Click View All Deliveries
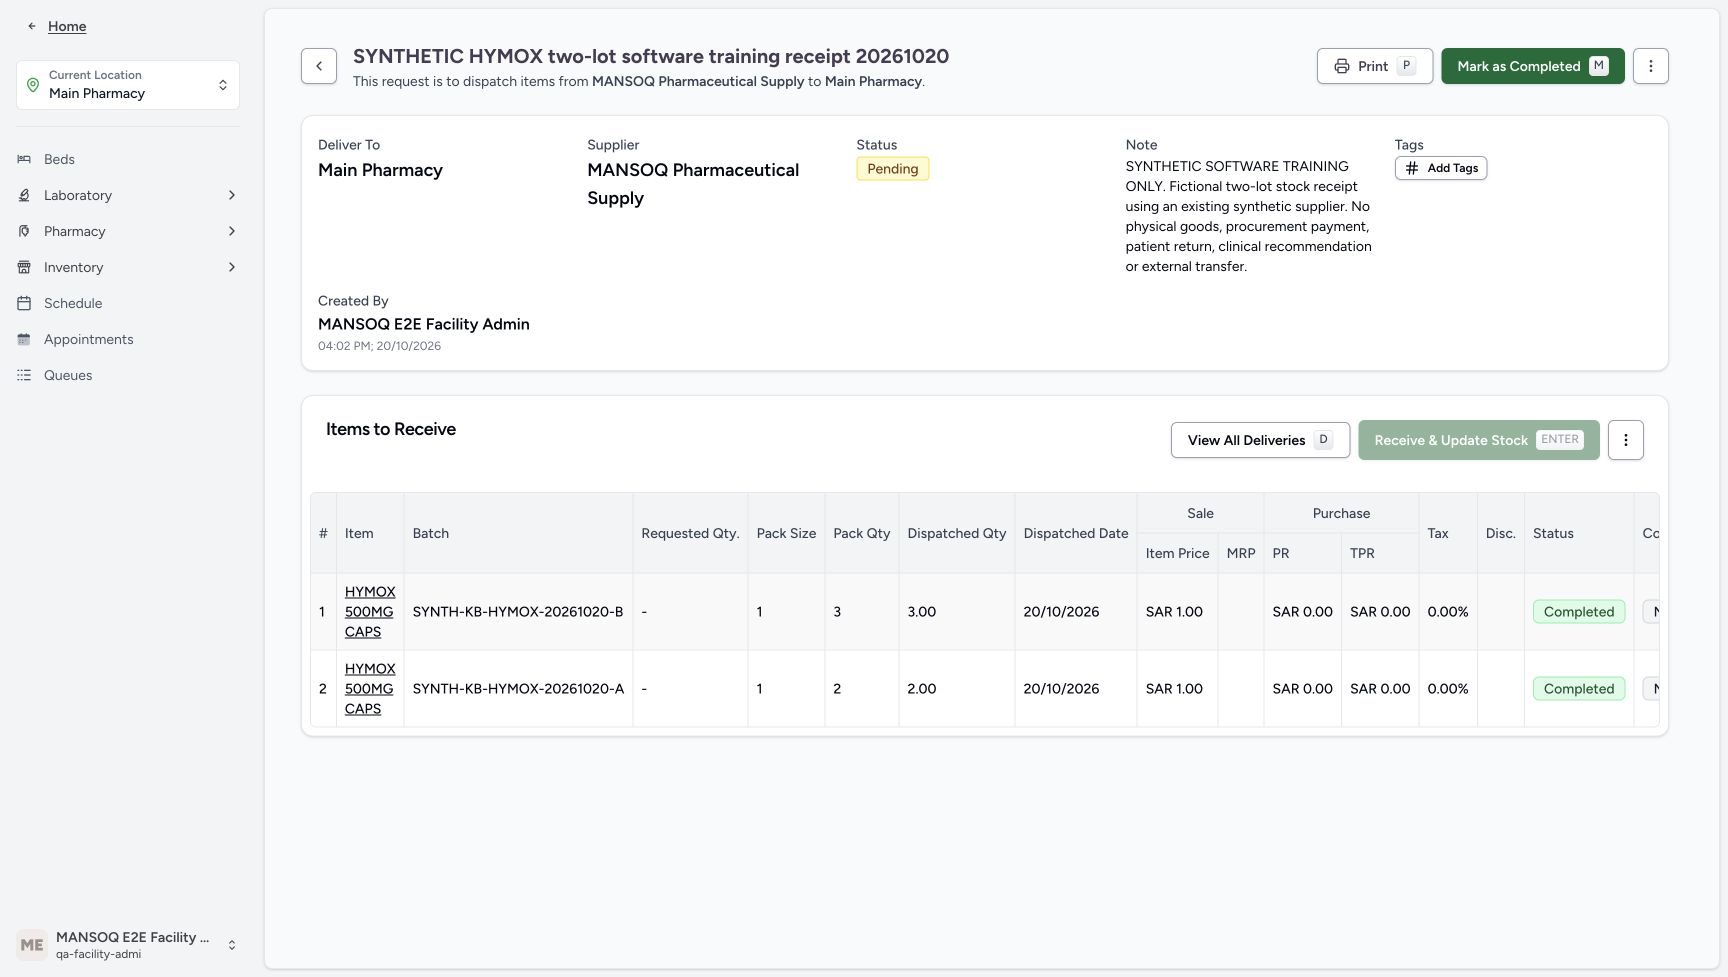Screen dimensions: 1728x977 (x=1260, y=440)
